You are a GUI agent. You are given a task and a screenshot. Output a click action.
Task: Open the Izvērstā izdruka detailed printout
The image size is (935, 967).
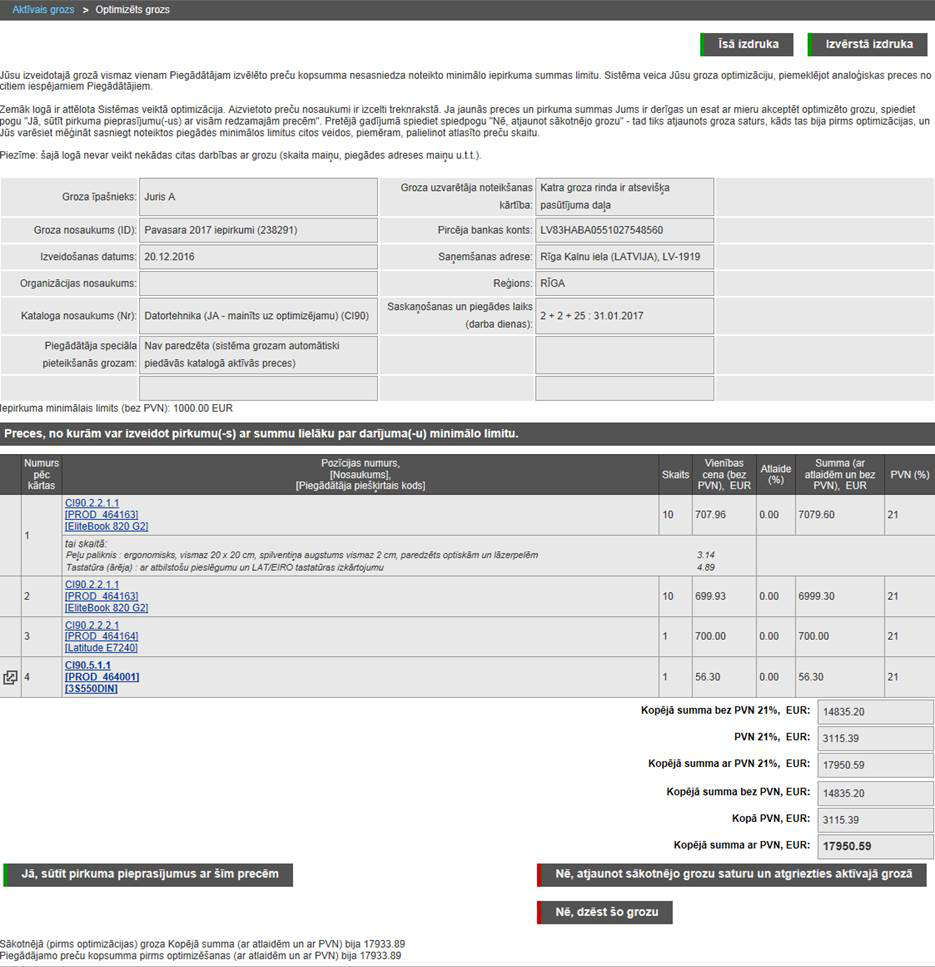pos(867,45)
